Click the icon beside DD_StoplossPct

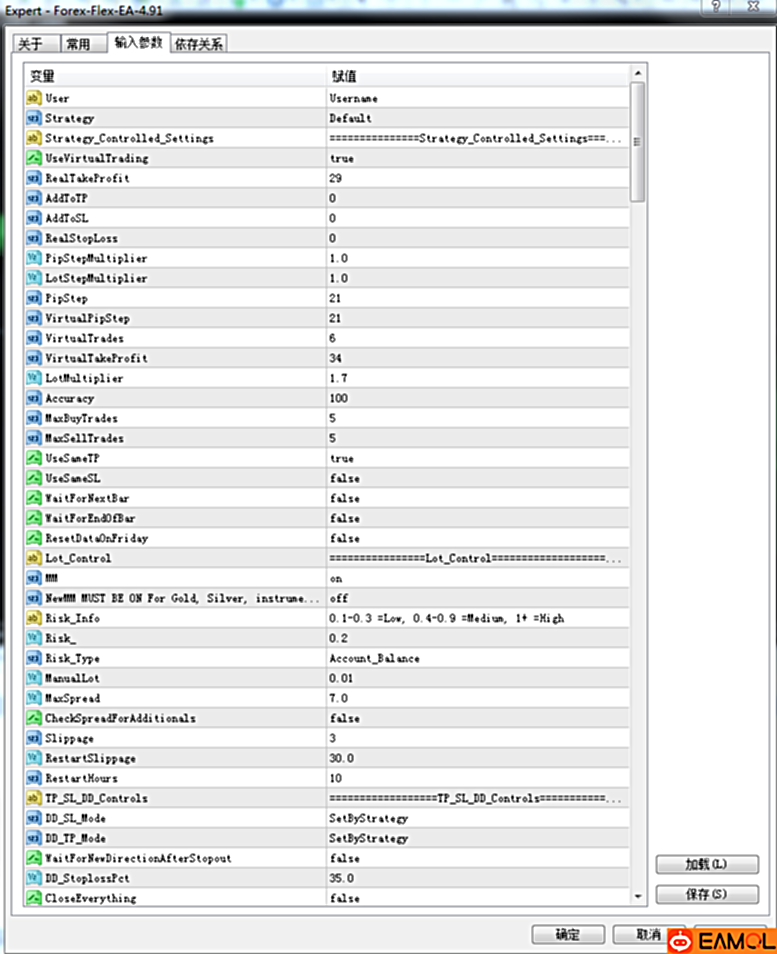tap(33, 878)
